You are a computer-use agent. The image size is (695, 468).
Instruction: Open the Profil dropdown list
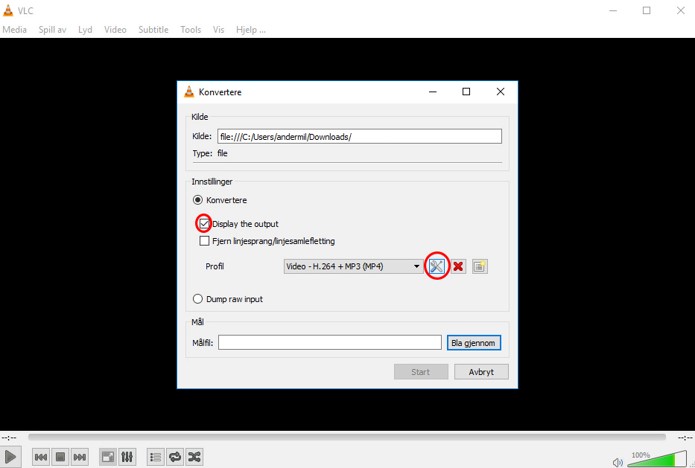(354, 266)
